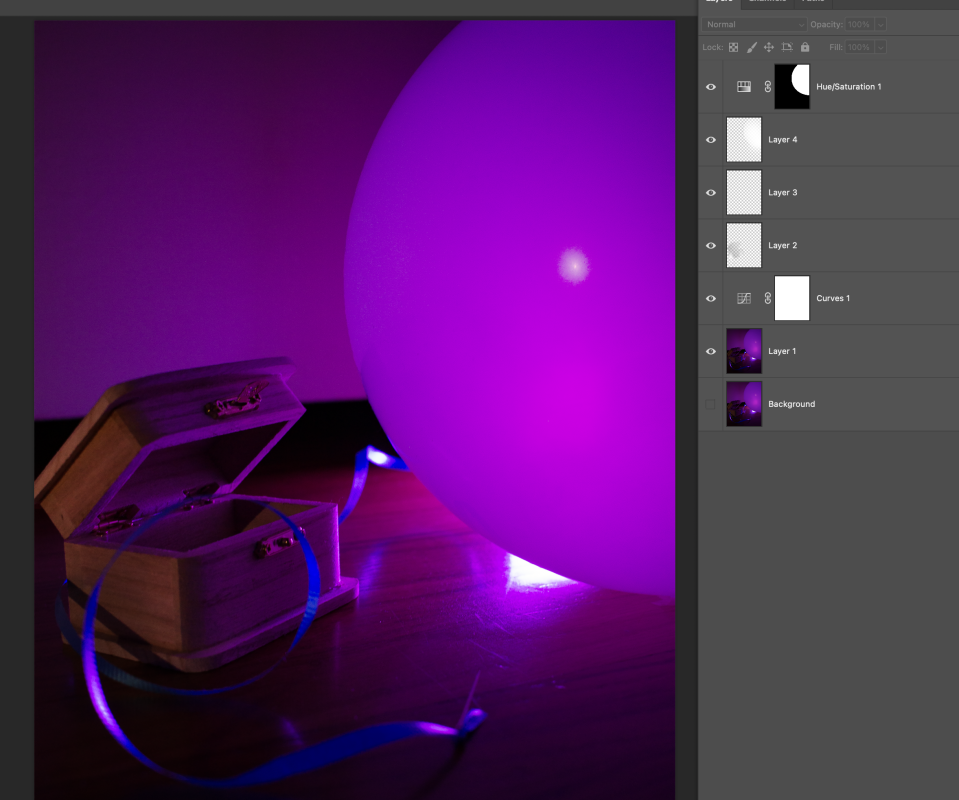The width and height of the screenshot is (959, 800).
Task: Select the layer named Layer 4
Action: pos(782,139)
